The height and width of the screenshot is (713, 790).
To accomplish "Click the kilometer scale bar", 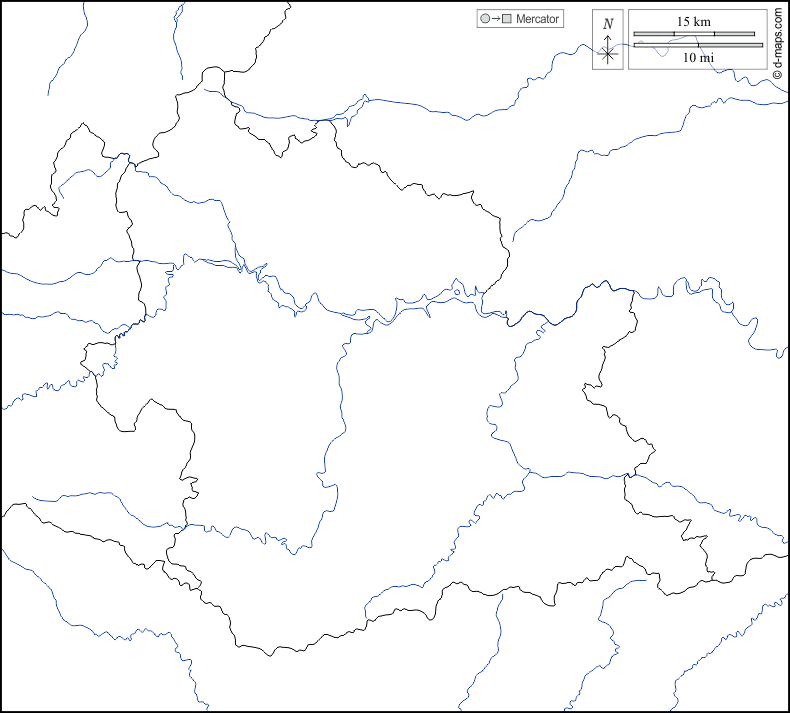I will pyautogui.click(x=694, y=34).
